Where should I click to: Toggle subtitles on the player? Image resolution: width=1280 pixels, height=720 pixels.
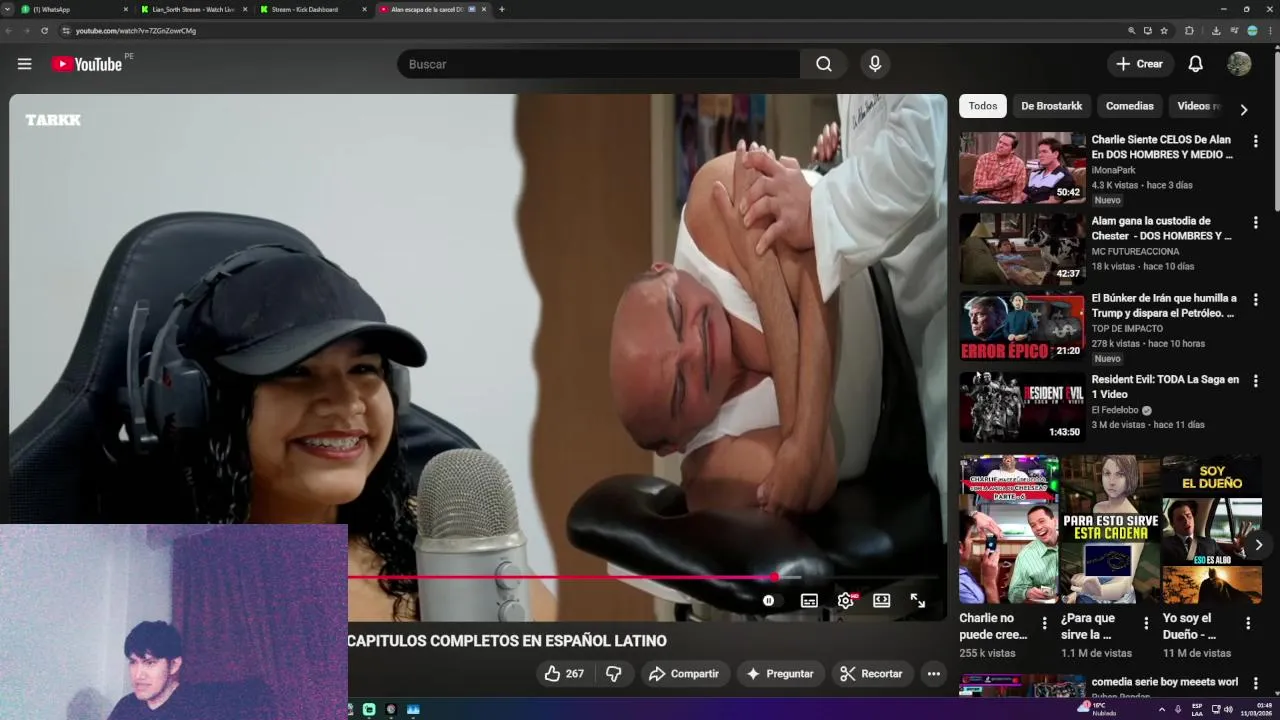[x=809, y=601]
